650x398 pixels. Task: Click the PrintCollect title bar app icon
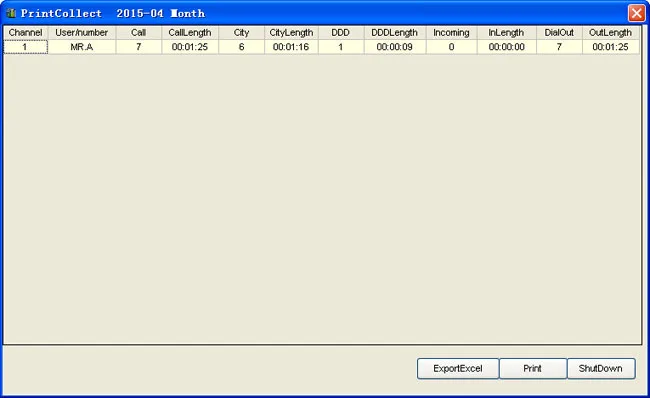click(11, 13)
